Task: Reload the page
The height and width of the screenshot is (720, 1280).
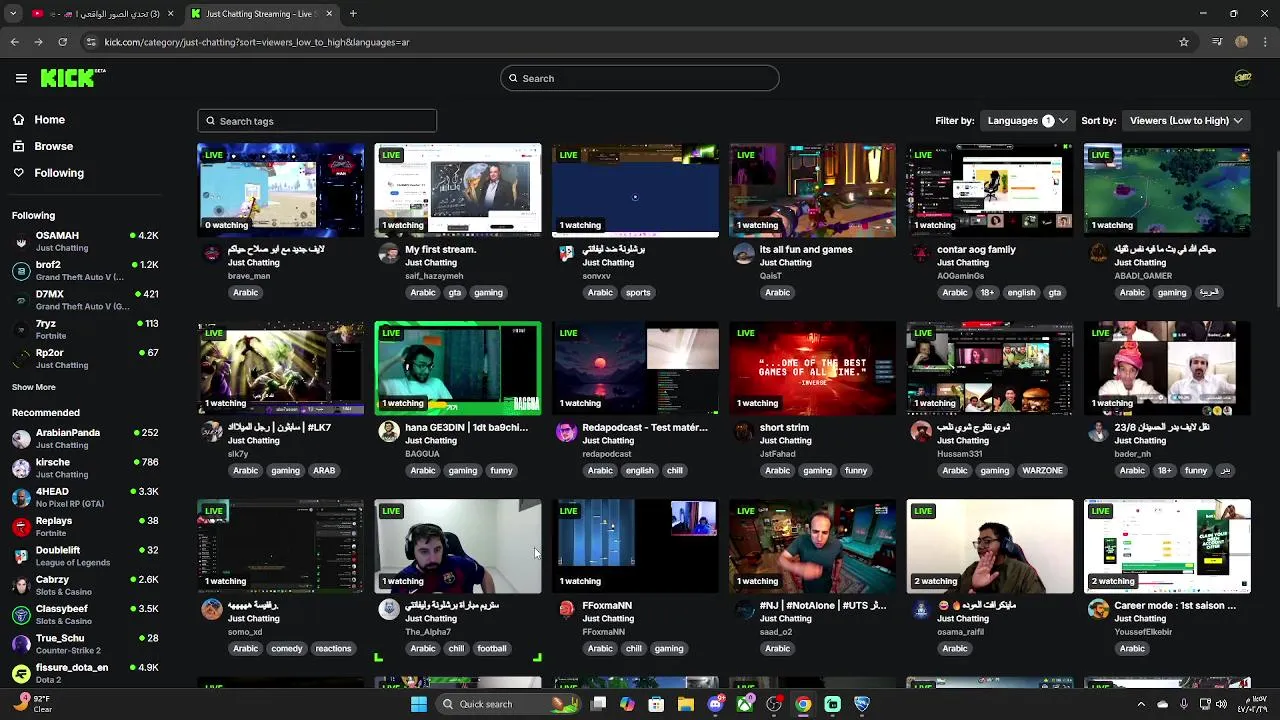Action: (62, 42)
